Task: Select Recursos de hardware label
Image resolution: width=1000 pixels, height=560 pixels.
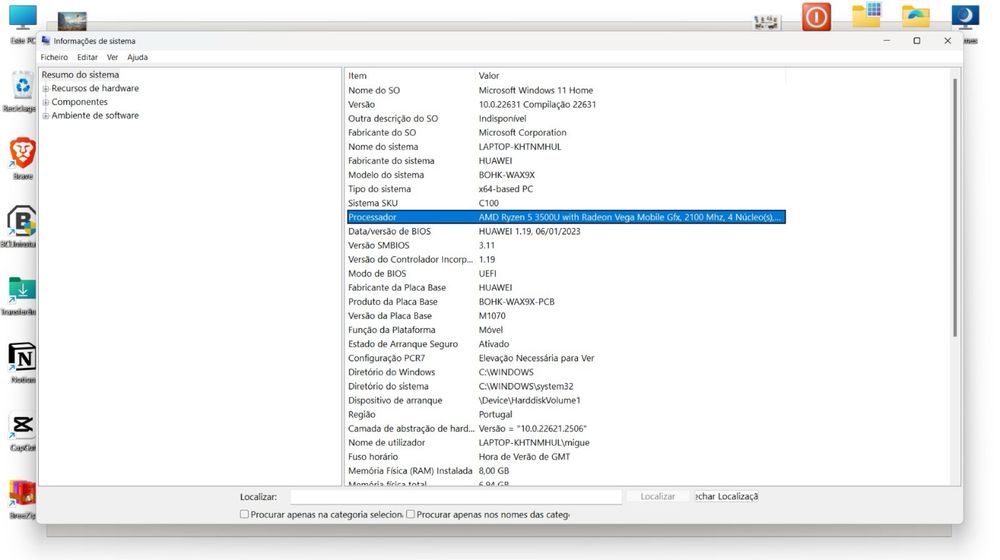Action: coord(95,89)
